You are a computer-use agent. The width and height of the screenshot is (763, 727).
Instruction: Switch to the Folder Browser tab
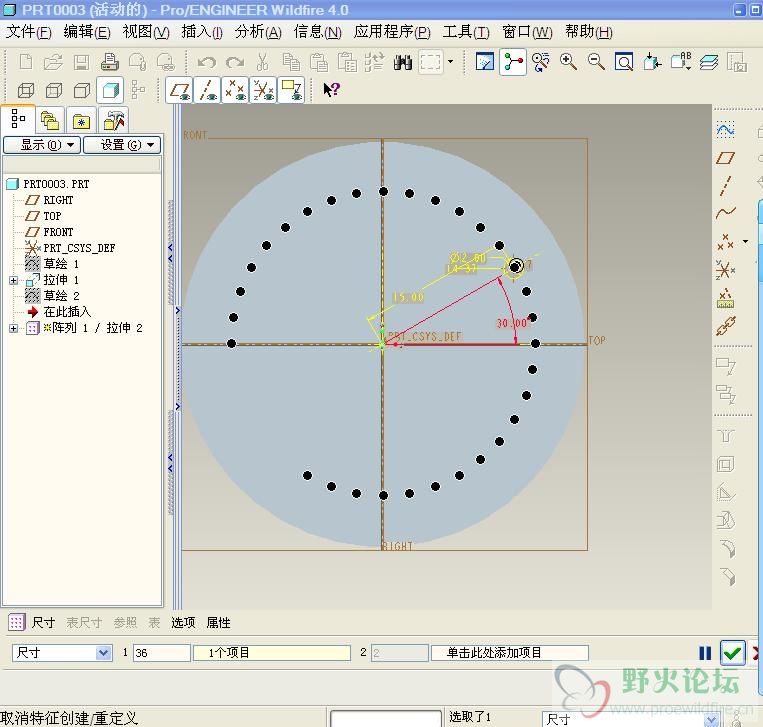click(x=50, y=120)
